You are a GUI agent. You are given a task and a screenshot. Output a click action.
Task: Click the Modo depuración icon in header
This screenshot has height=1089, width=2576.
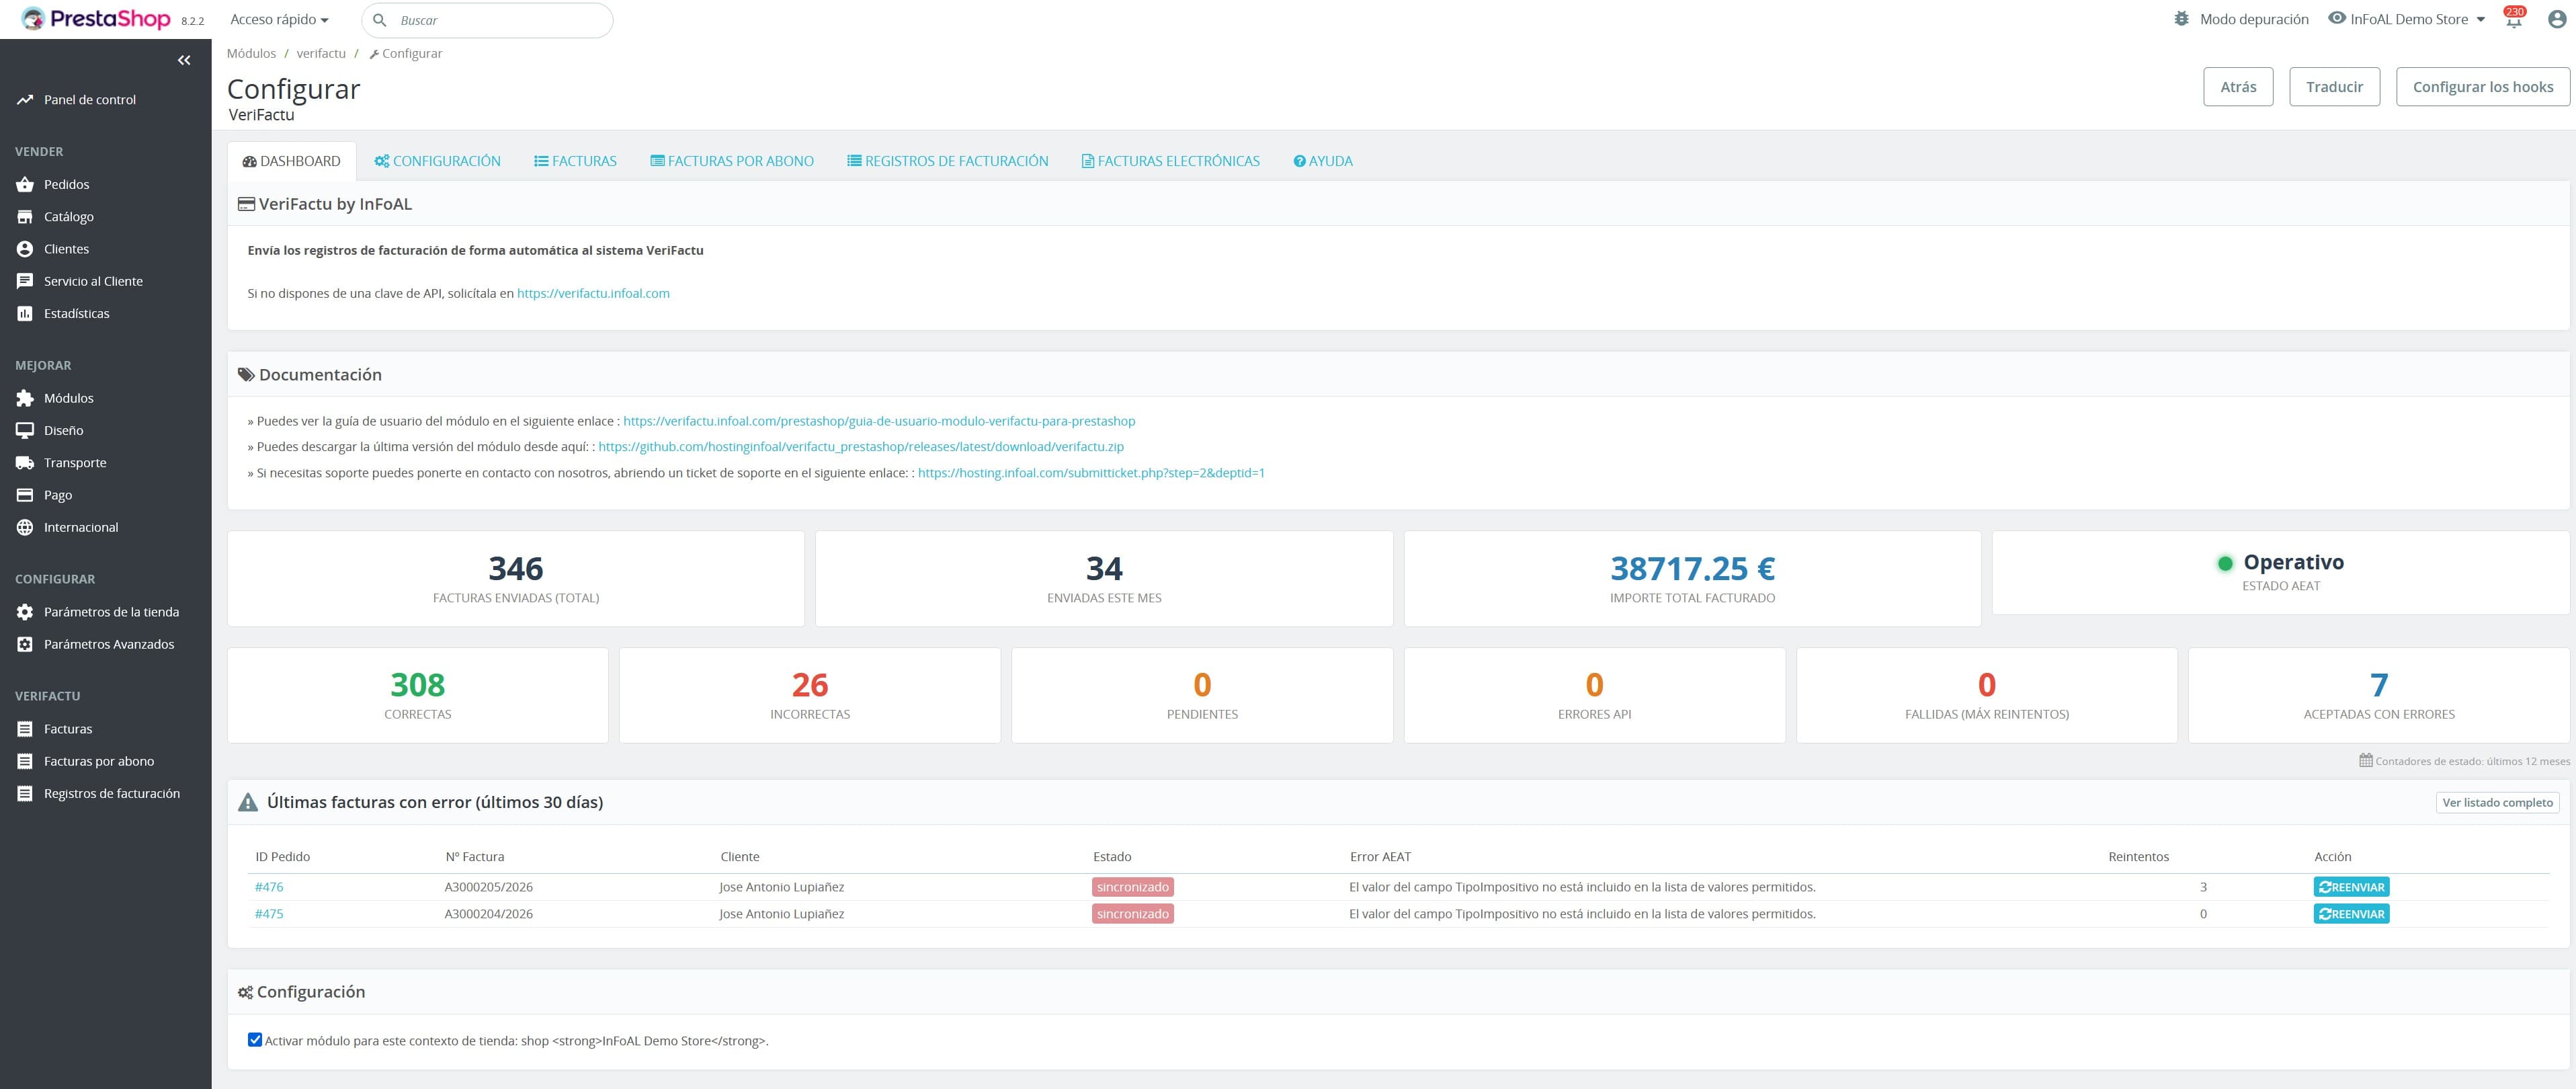click(2182, 18)
